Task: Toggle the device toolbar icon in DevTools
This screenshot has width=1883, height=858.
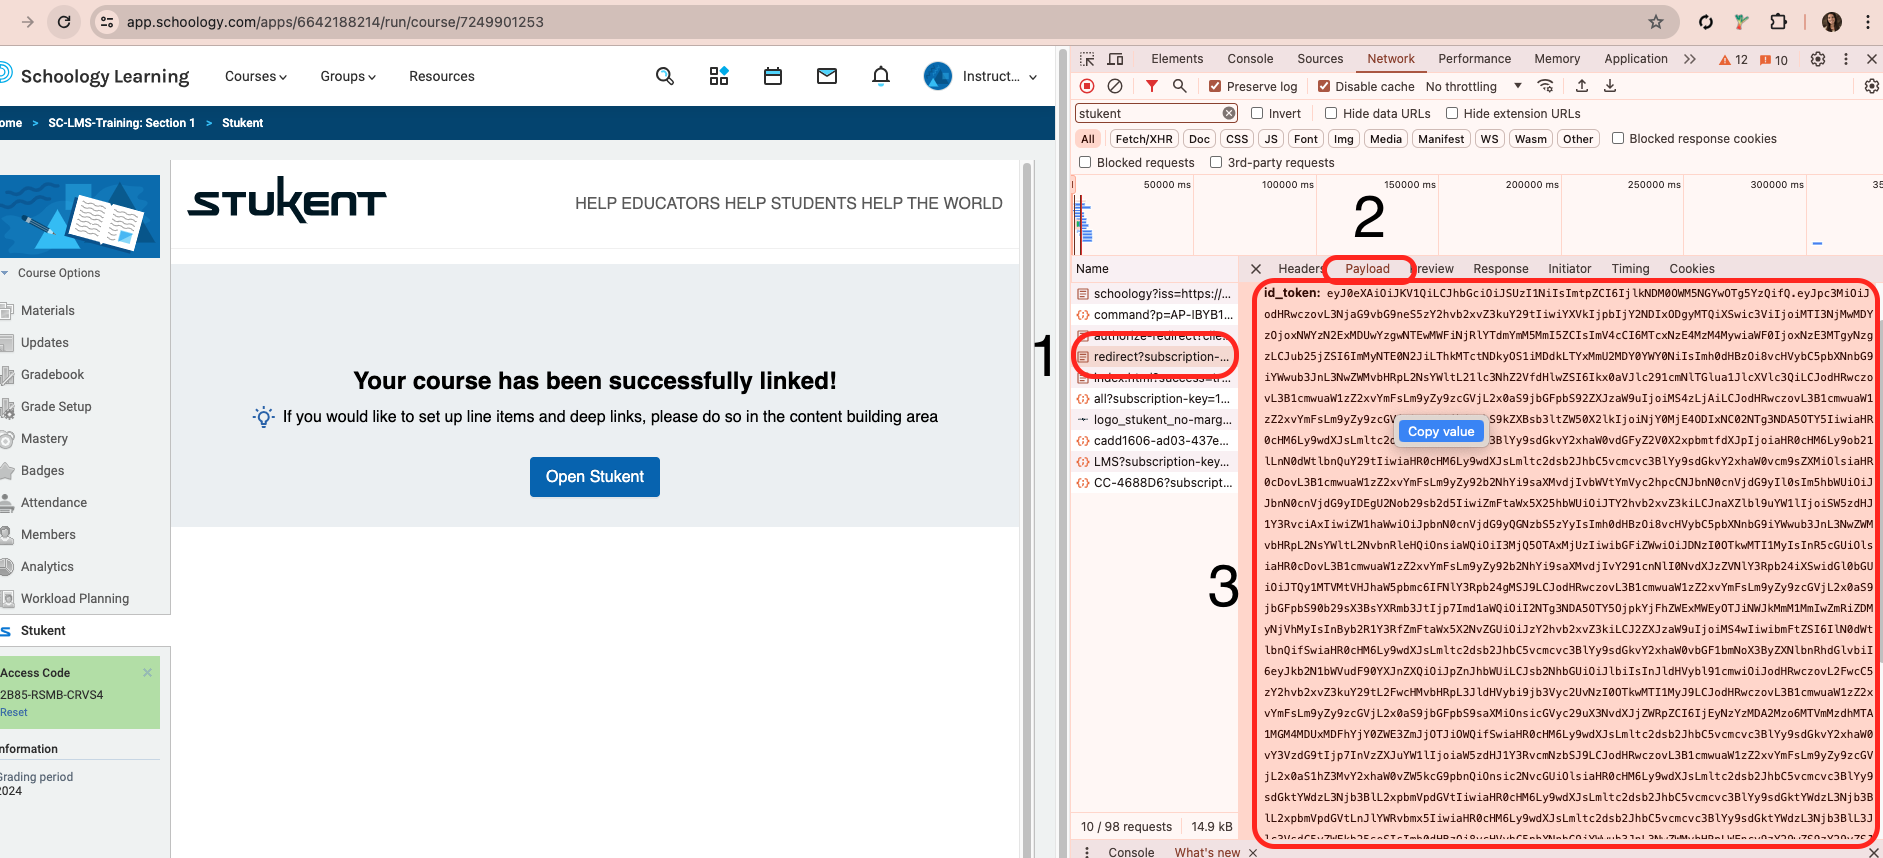Action: pos(1116,59)
